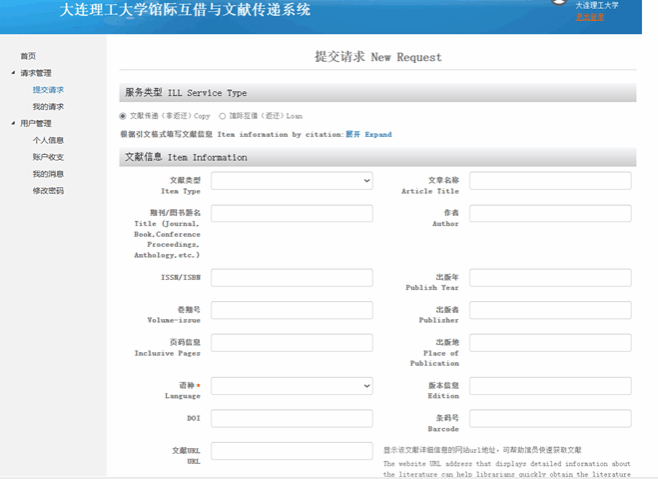Open 修改密码 in the sidebar
Viewport: 658px width, 479px height.
tap(48, 191)
